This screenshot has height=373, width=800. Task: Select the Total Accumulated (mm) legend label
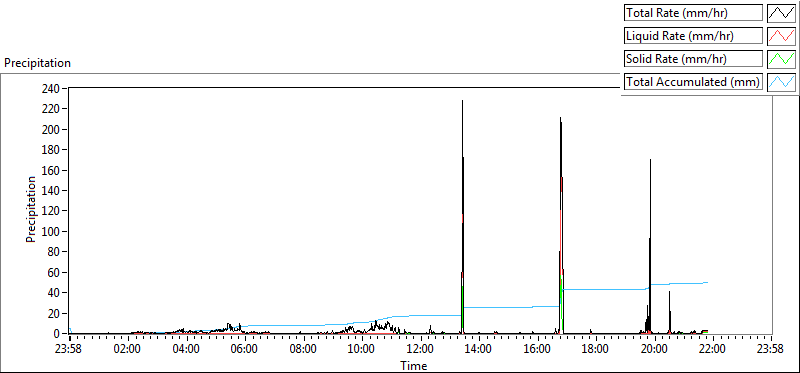pyautogui.click(x=693, y=82)
